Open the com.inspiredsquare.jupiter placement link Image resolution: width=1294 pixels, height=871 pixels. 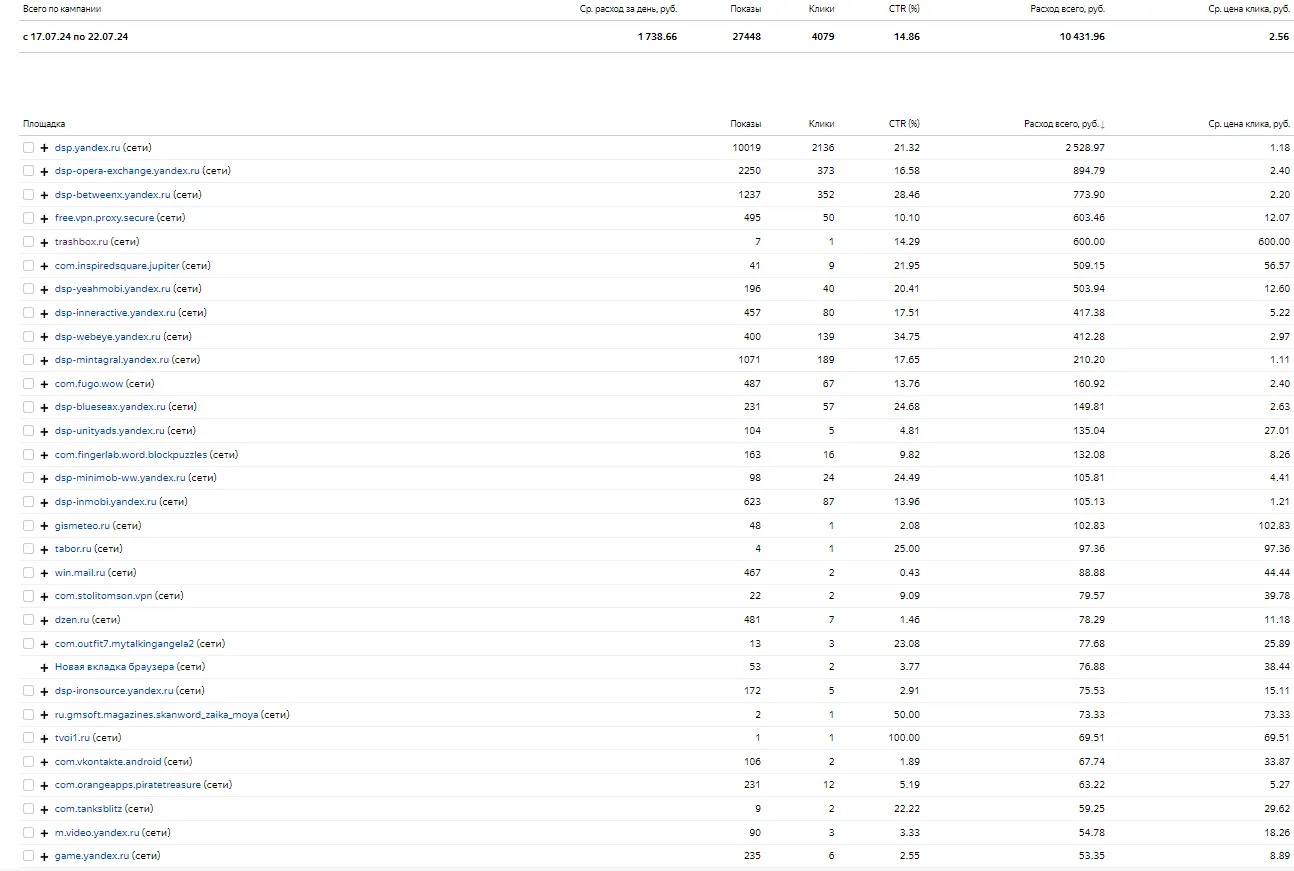(x=116, y=266)
